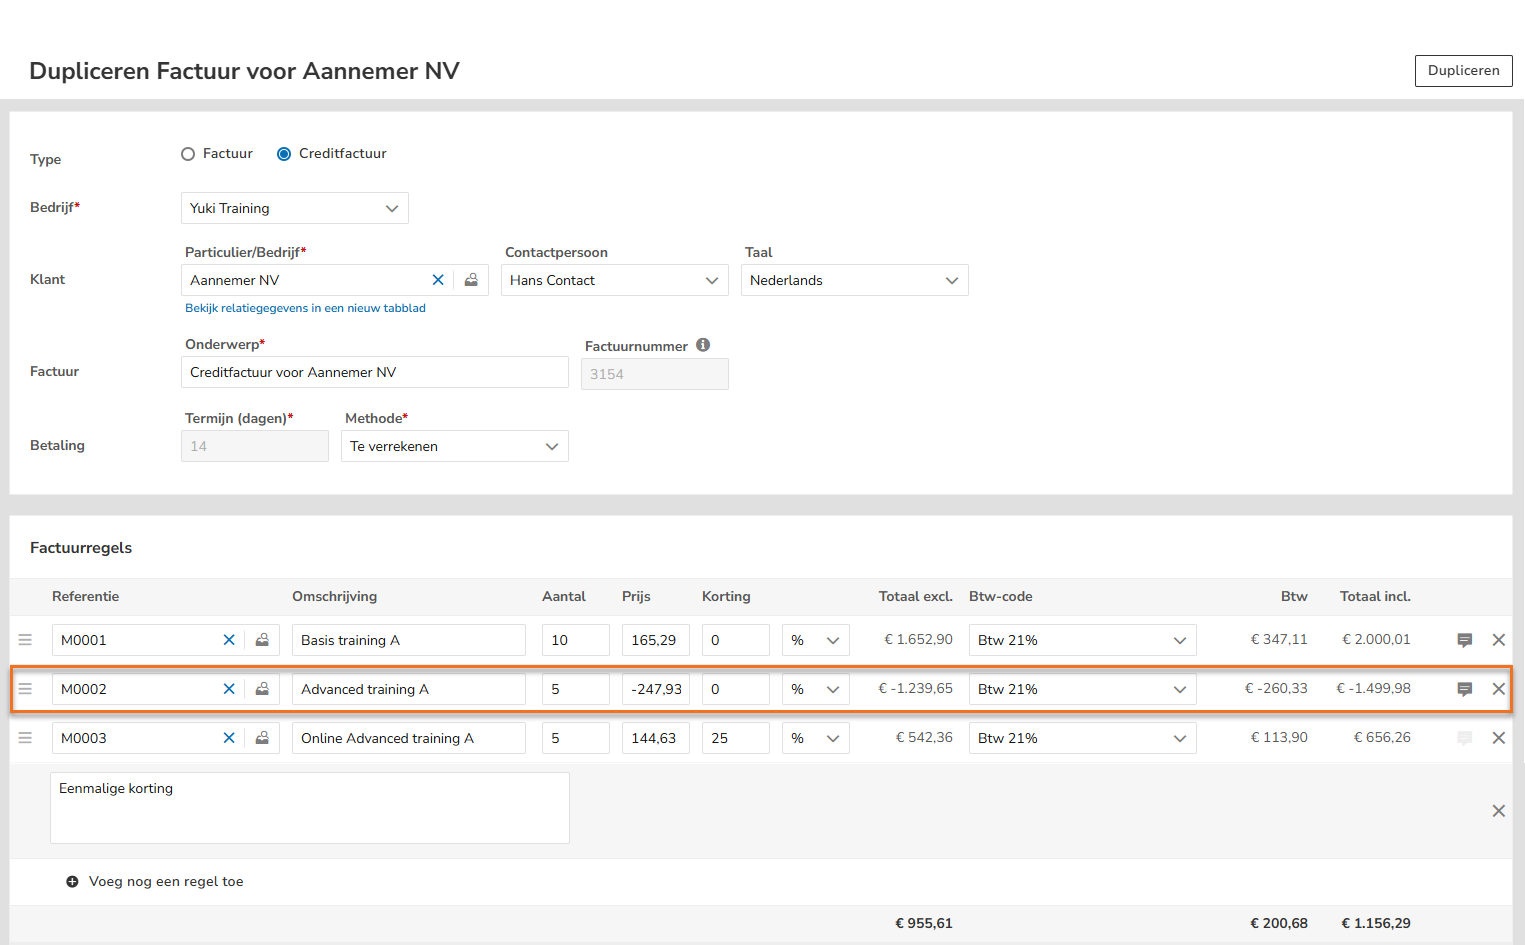Edit Aantal field for Basis training A
The width and height of the screenshot is (1525, 945).
pos(576,640)
